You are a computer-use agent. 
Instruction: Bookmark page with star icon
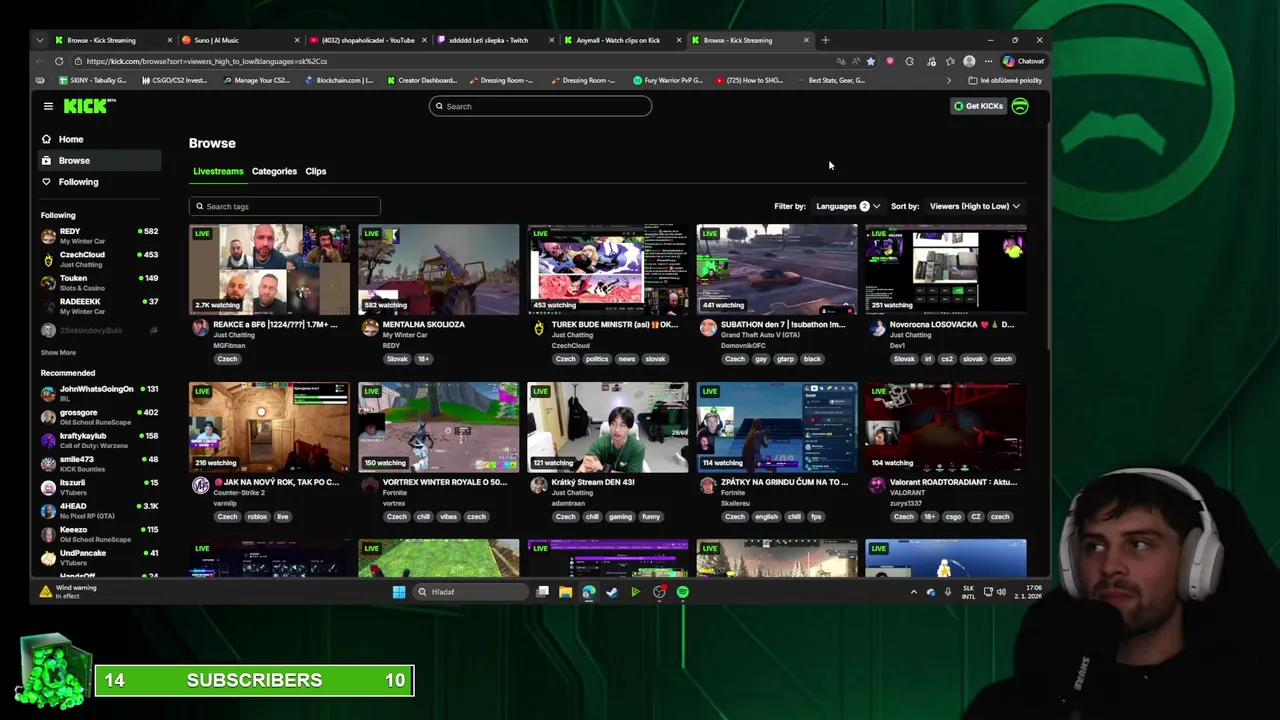click(870, 61)
